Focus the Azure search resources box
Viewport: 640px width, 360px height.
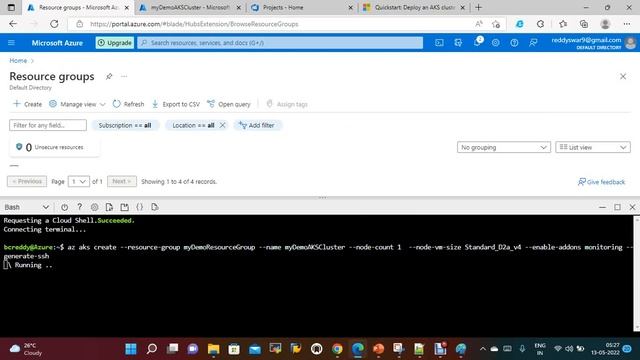point(280,43)
